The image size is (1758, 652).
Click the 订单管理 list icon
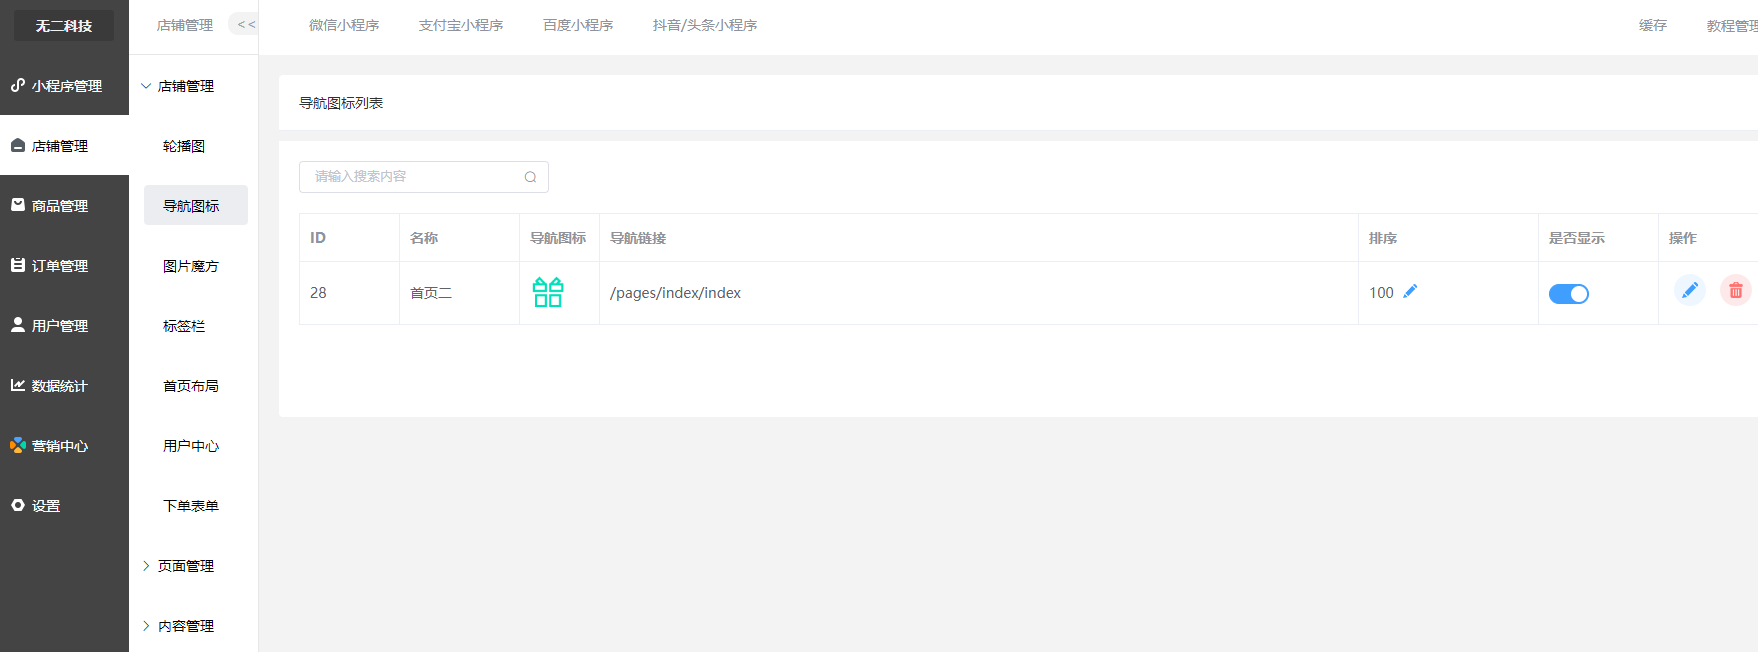(x=18, y=265)
